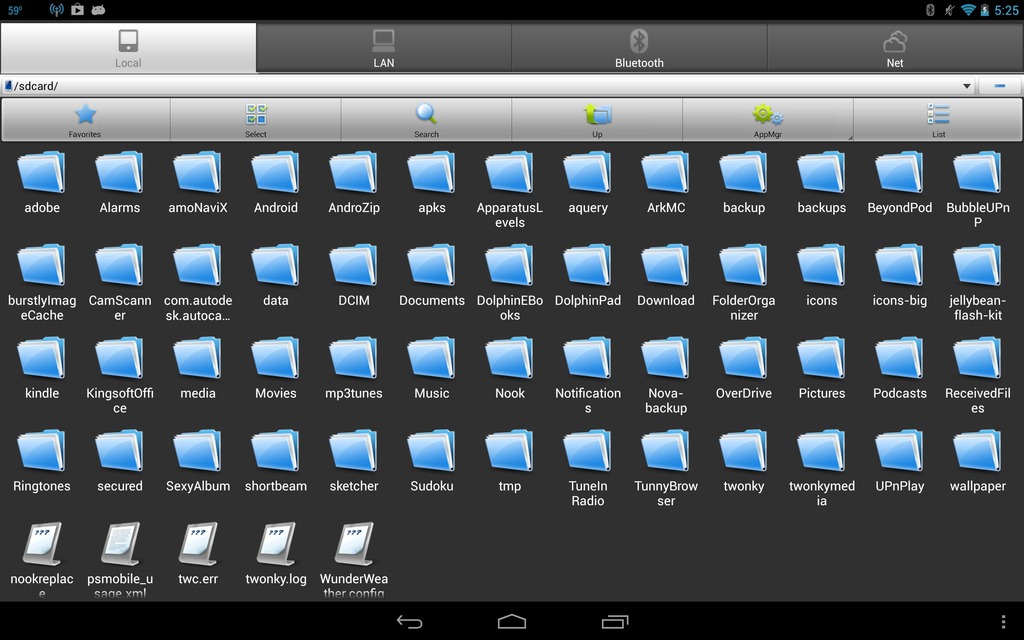Viewport: 1024px width, 640px height.
Task: Select the DolphinPad folder label
Action: 588,300
